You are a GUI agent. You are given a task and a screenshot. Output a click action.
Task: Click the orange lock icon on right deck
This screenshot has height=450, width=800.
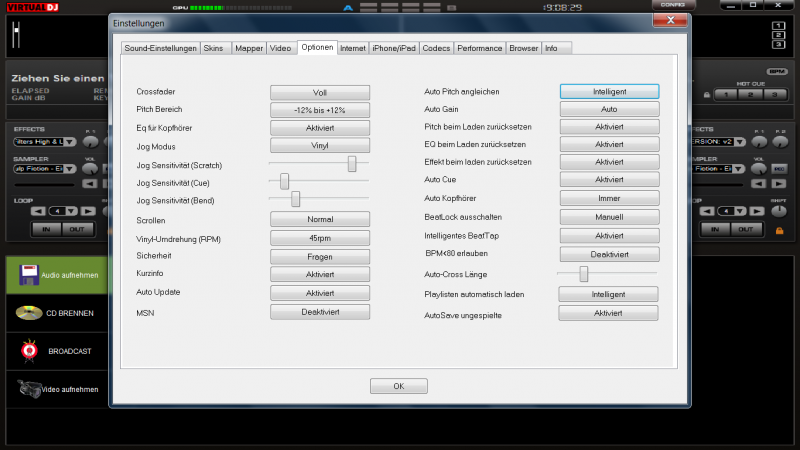[x=779, y=232]
